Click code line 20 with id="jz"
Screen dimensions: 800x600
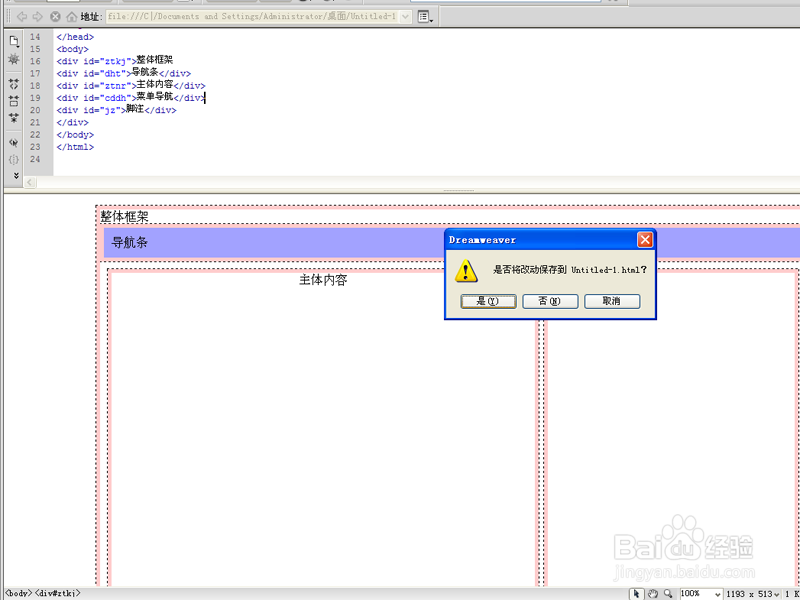[x=116, y=110]
